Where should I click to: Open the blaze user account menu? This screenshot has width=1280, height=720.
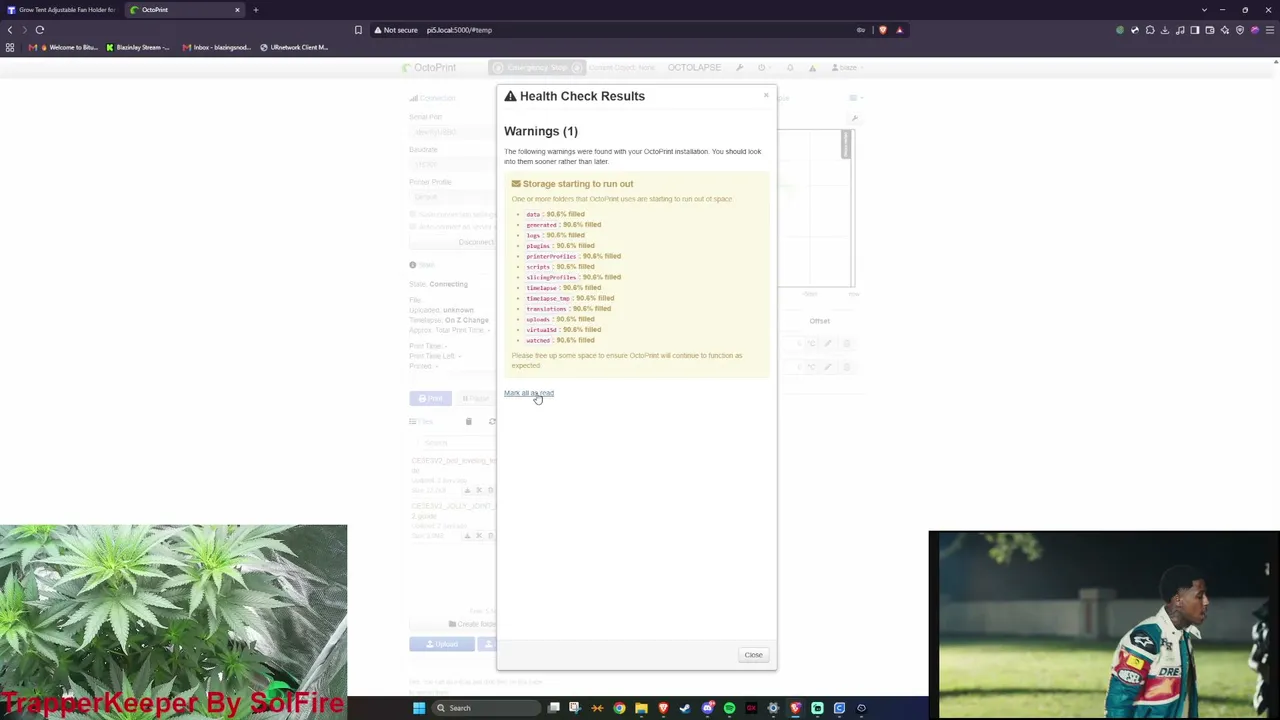[x=846, y=67]
